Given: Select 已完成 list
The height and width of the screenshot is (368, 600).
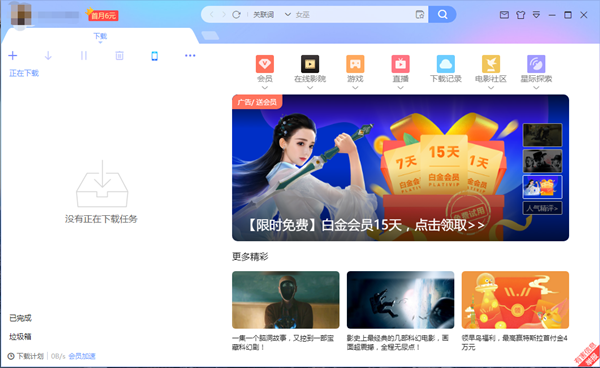Looking at the screenshot, I should [x=20, y=318].
